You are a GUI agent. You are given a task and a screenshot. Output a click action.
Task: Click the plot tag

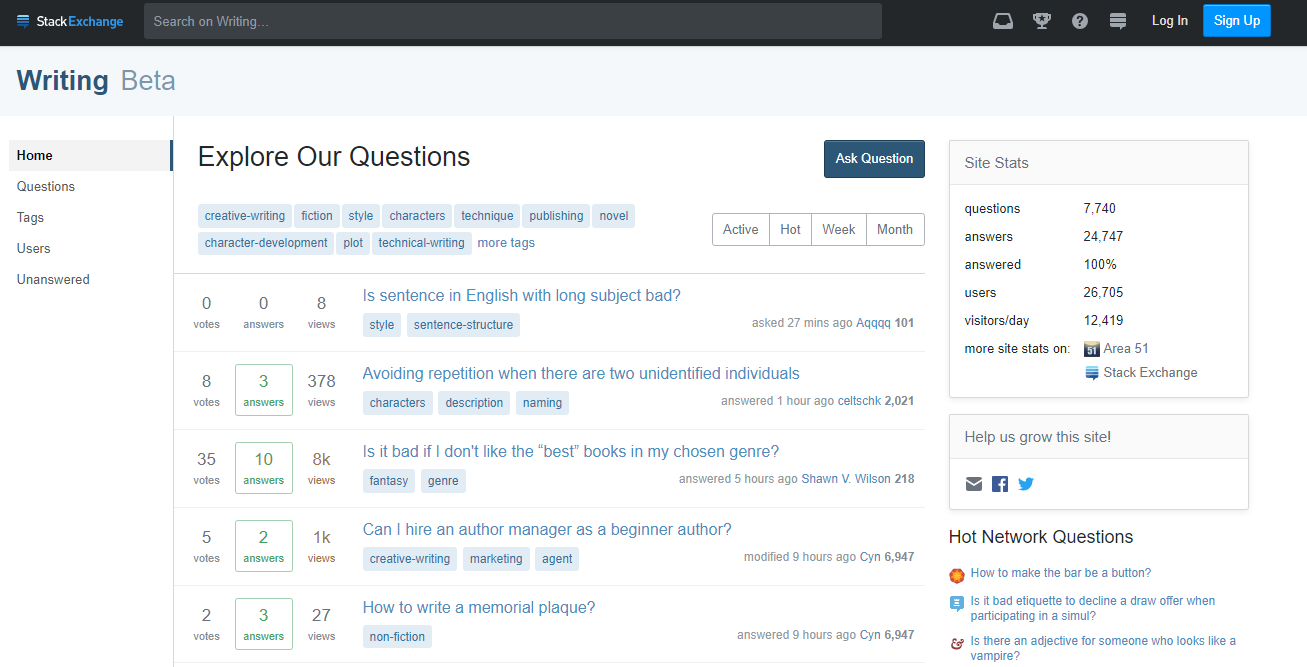353,243
